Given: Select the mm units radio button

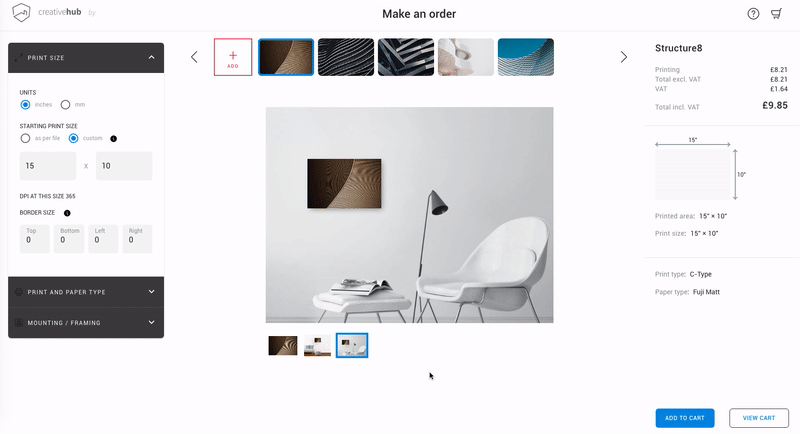Looking at the screenshot, I should click(x=65, y=105).
